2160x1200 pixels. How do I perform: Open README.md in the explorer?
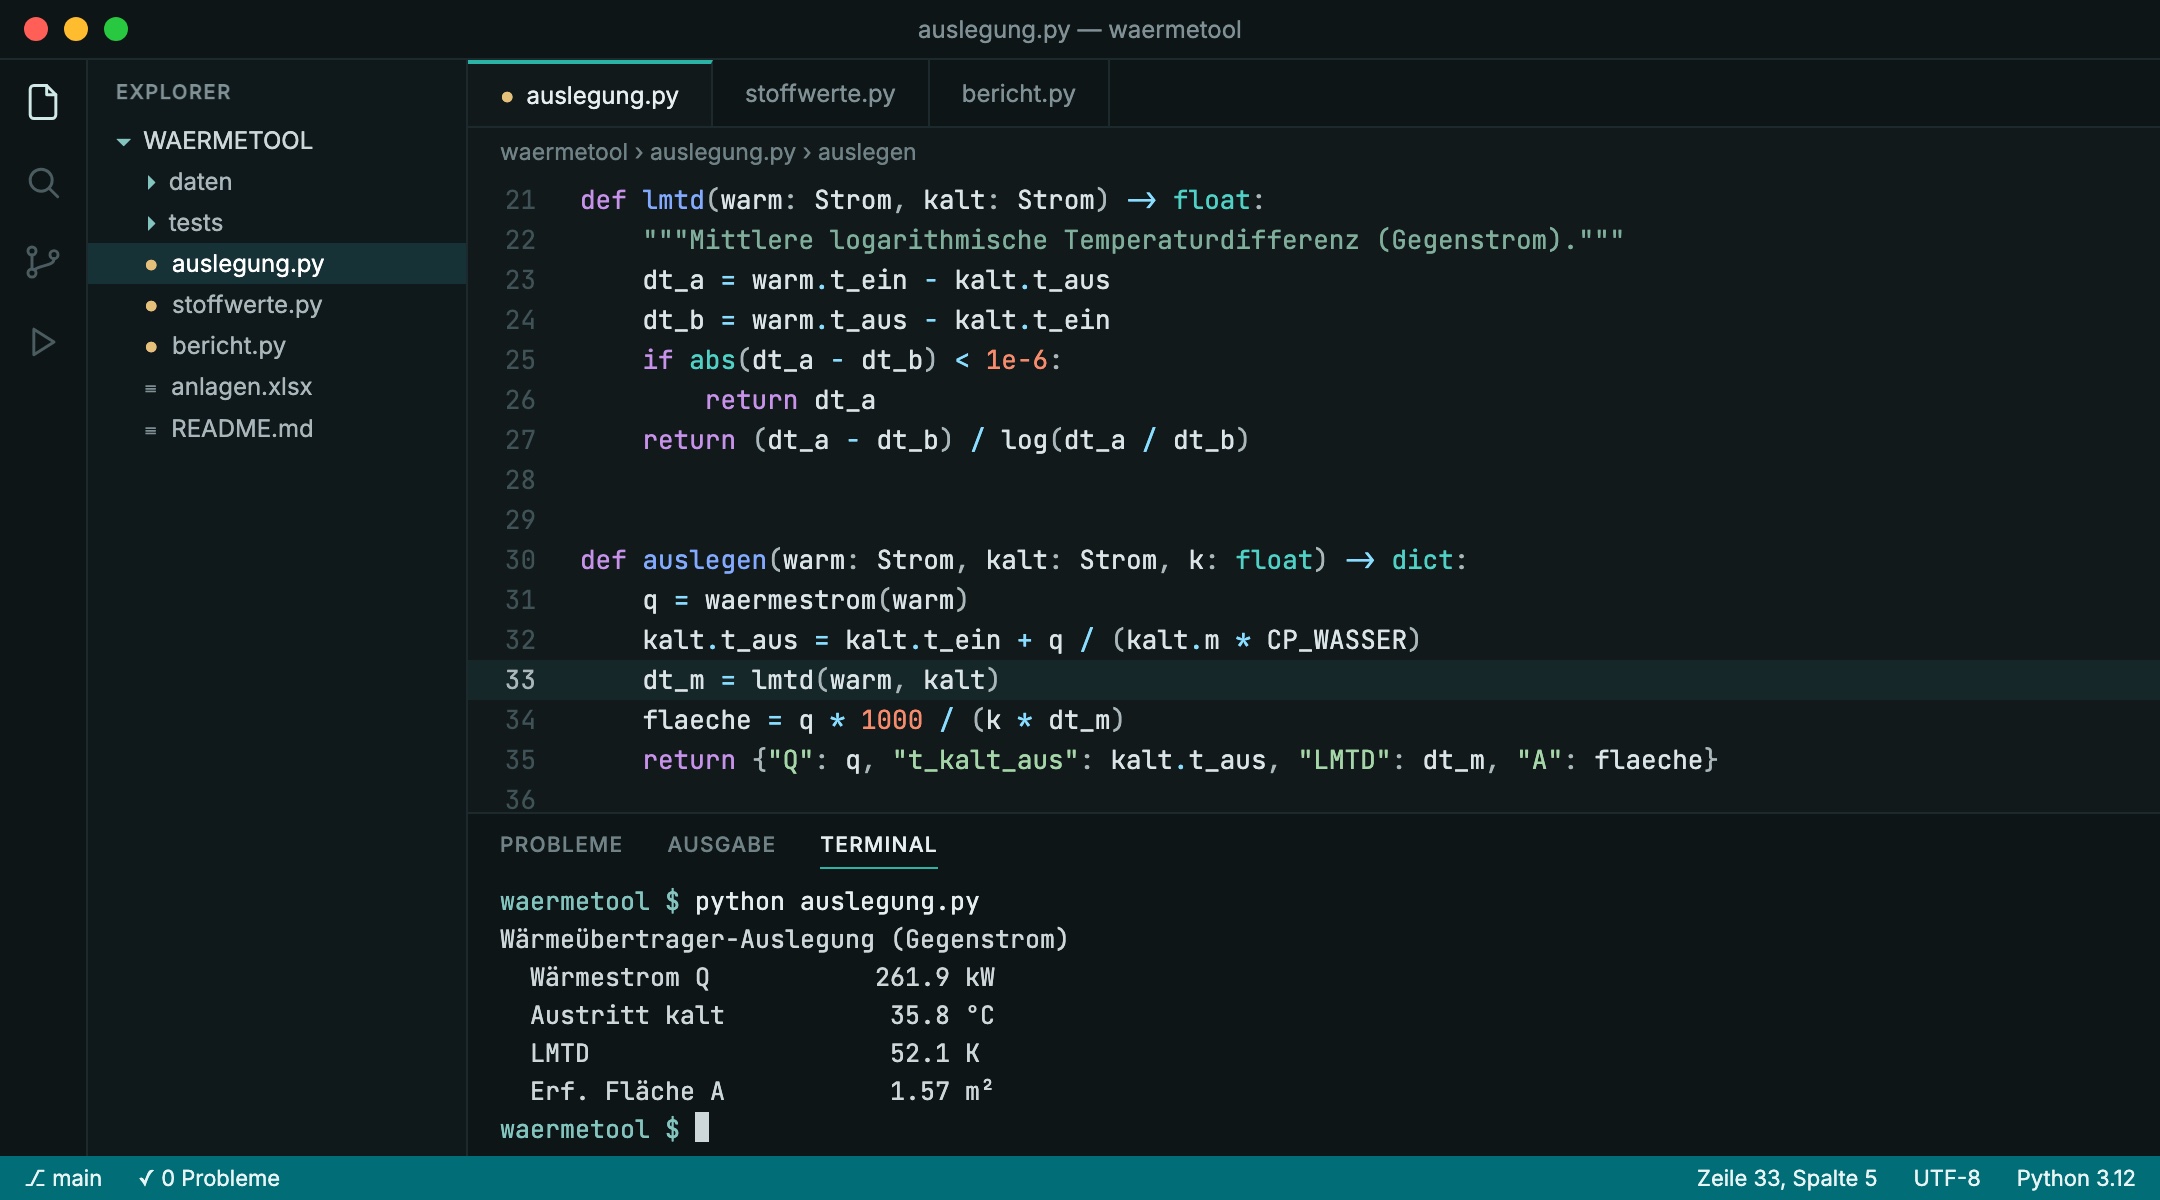[277, 429]
